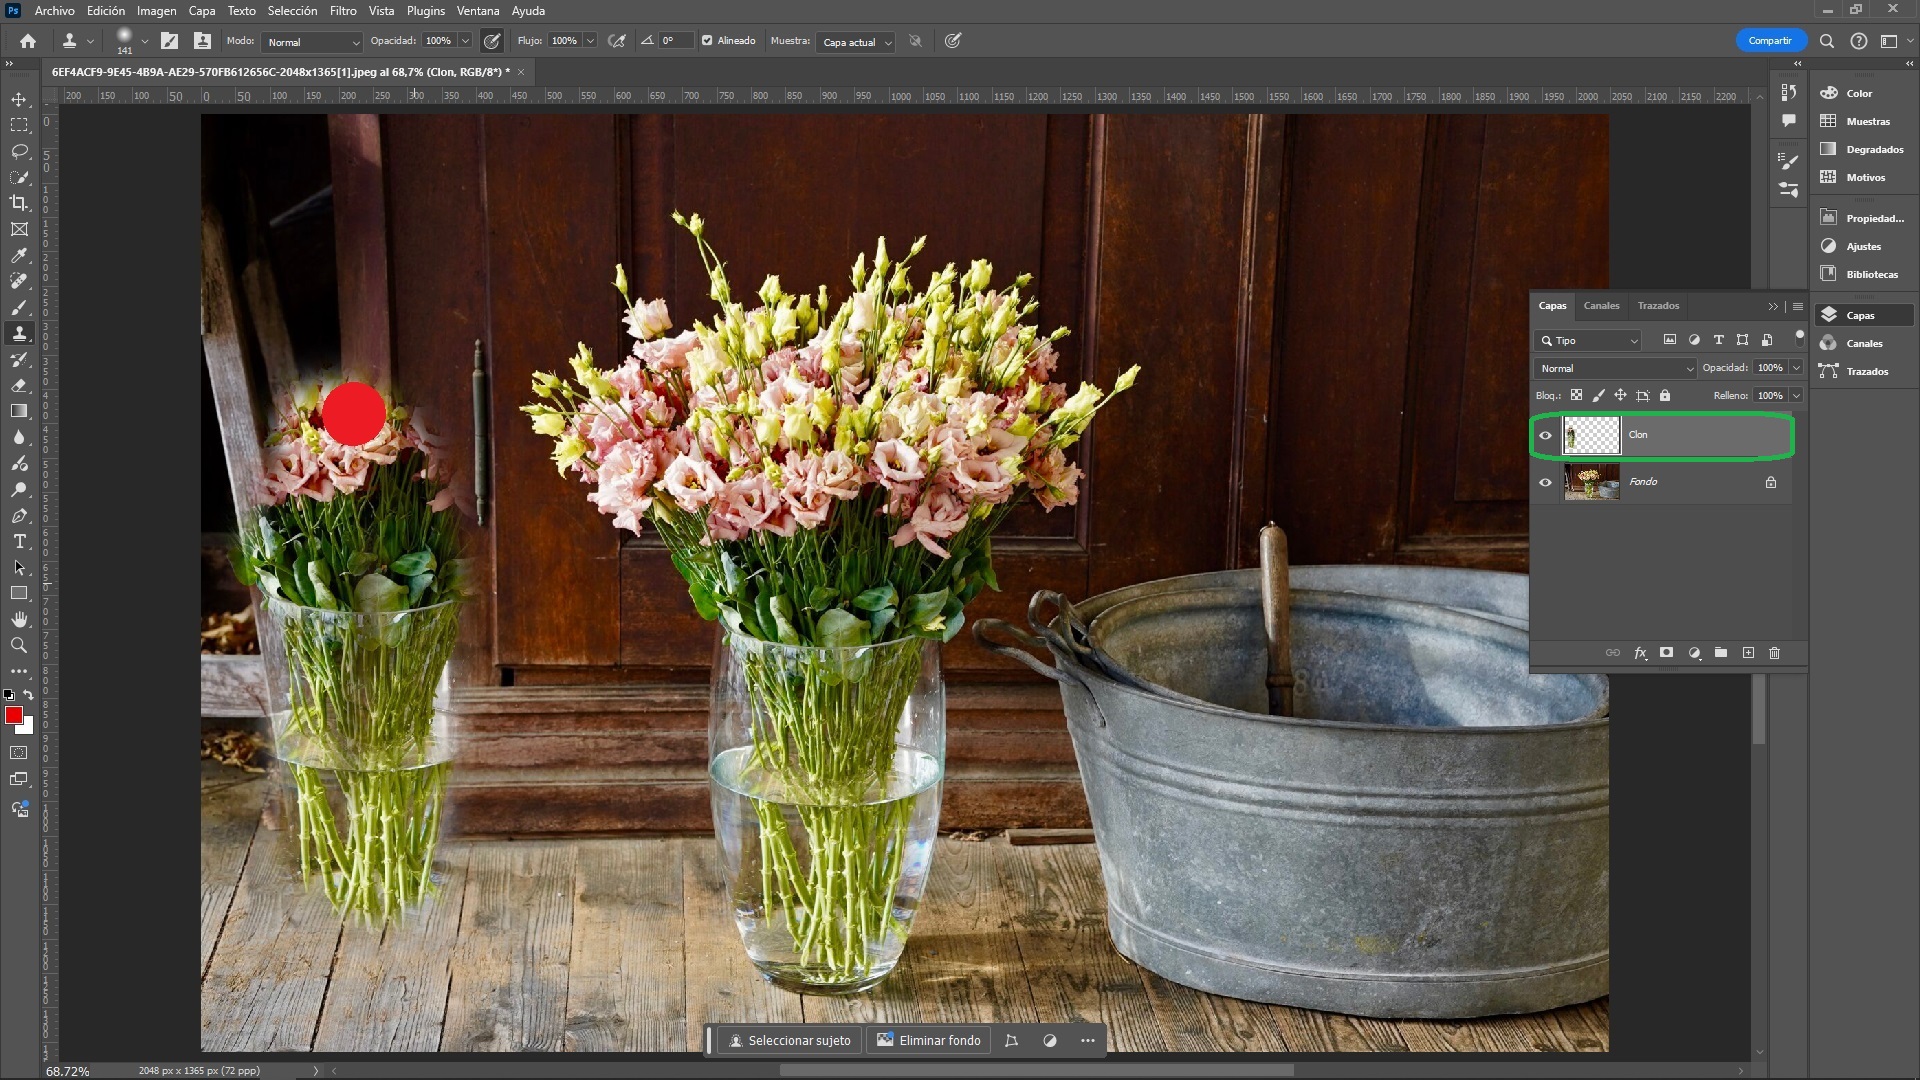This screenshot has height=1080, width=1920.
Task: Open the Relleno dropdown arrow
Action: point(1796,395)
